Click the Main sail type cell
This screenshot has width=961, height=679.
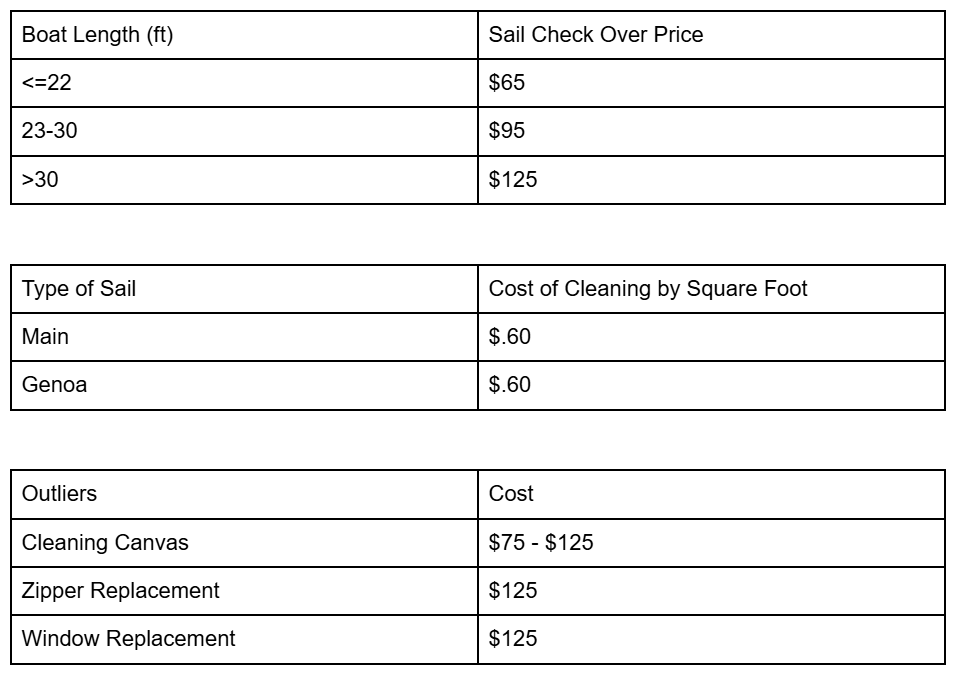[244, 337]
